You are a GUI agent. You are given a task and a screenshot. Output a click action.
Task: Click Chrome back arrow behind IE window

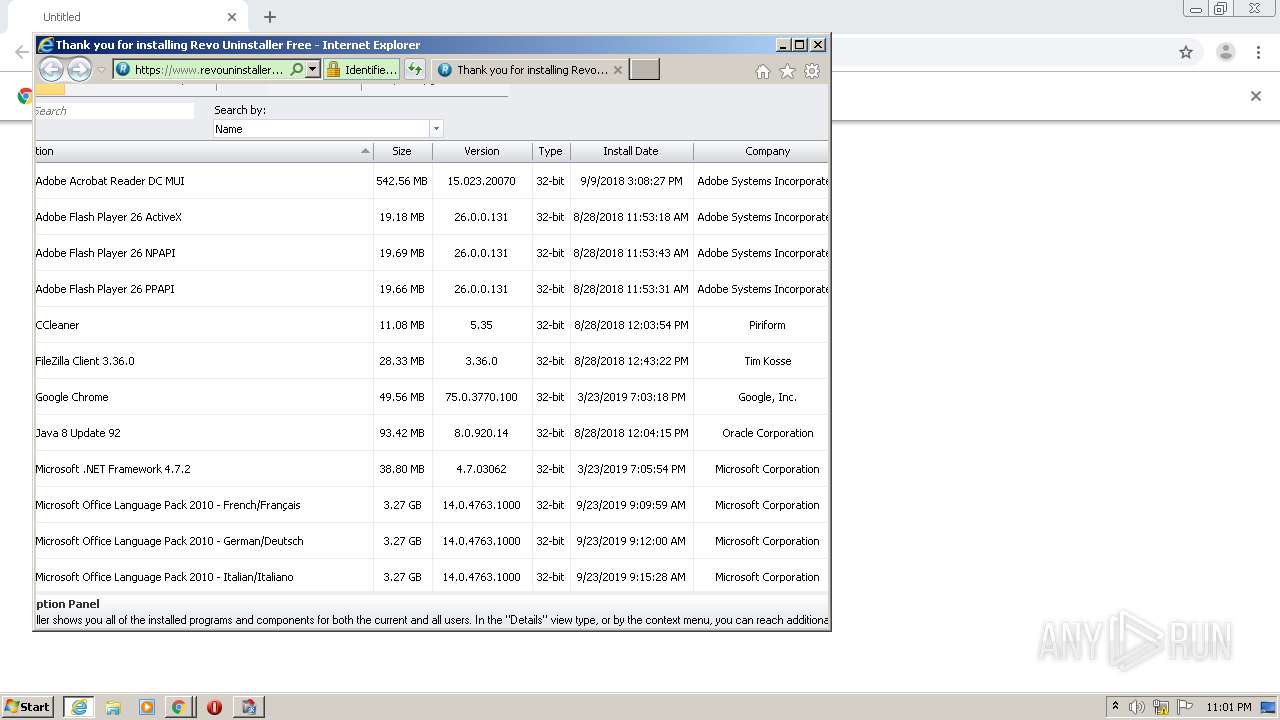tap(21, 52)
